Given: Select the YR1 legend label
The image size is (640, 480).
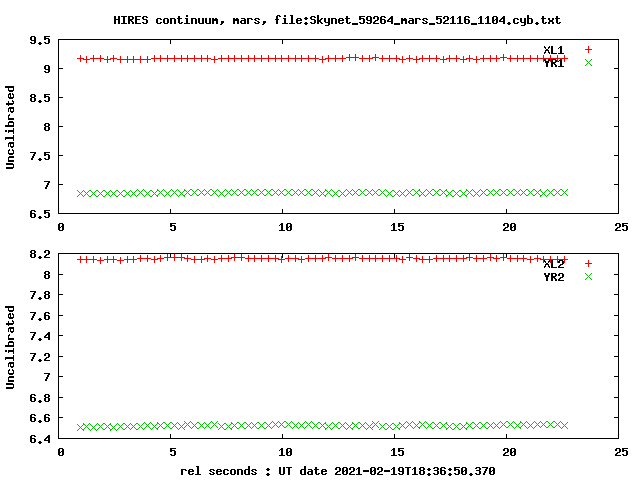Looking at the screenshot, I should (x=553, y=63).
